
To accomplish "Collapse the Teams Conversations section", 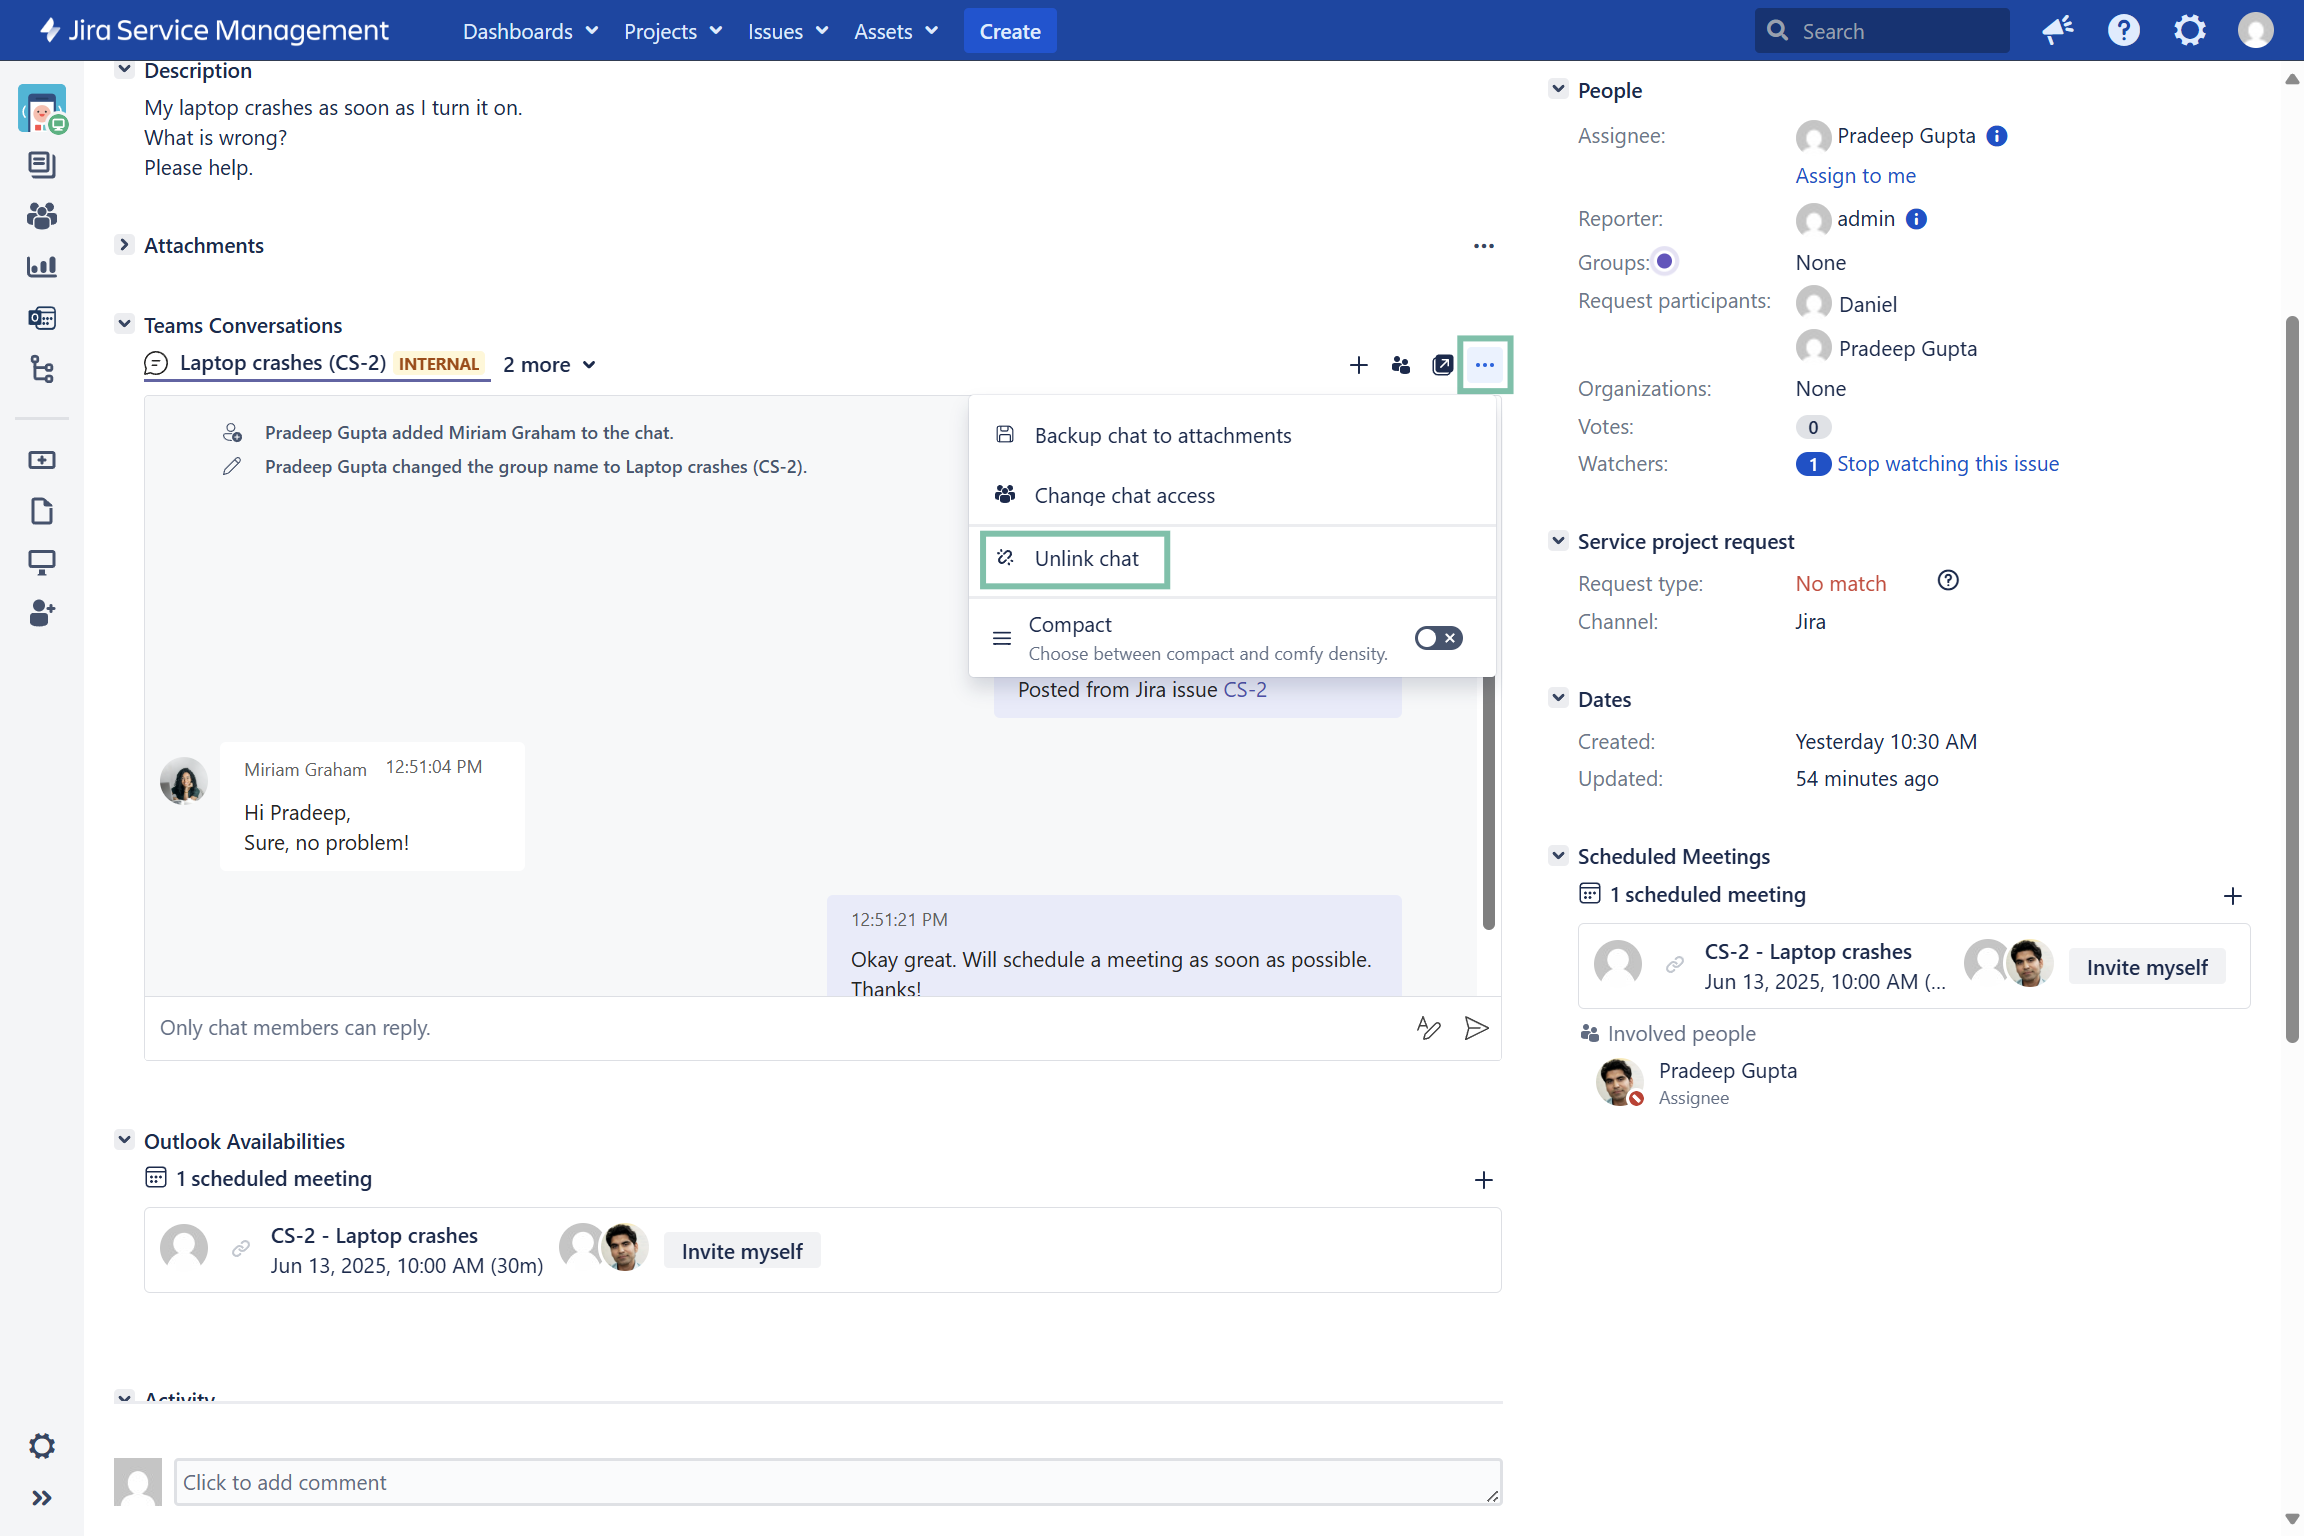I will 124,324.
